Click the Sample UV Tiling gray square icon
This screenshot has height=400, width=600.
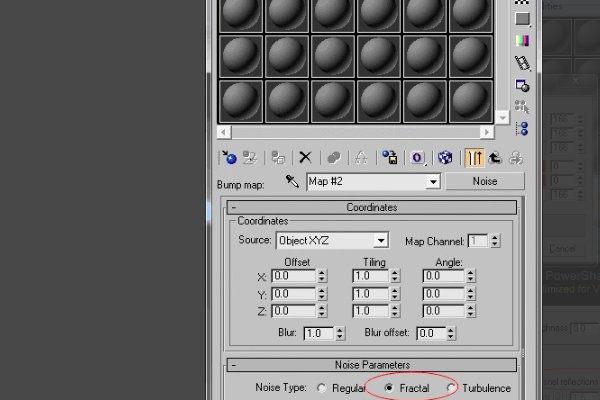point(522,18)
